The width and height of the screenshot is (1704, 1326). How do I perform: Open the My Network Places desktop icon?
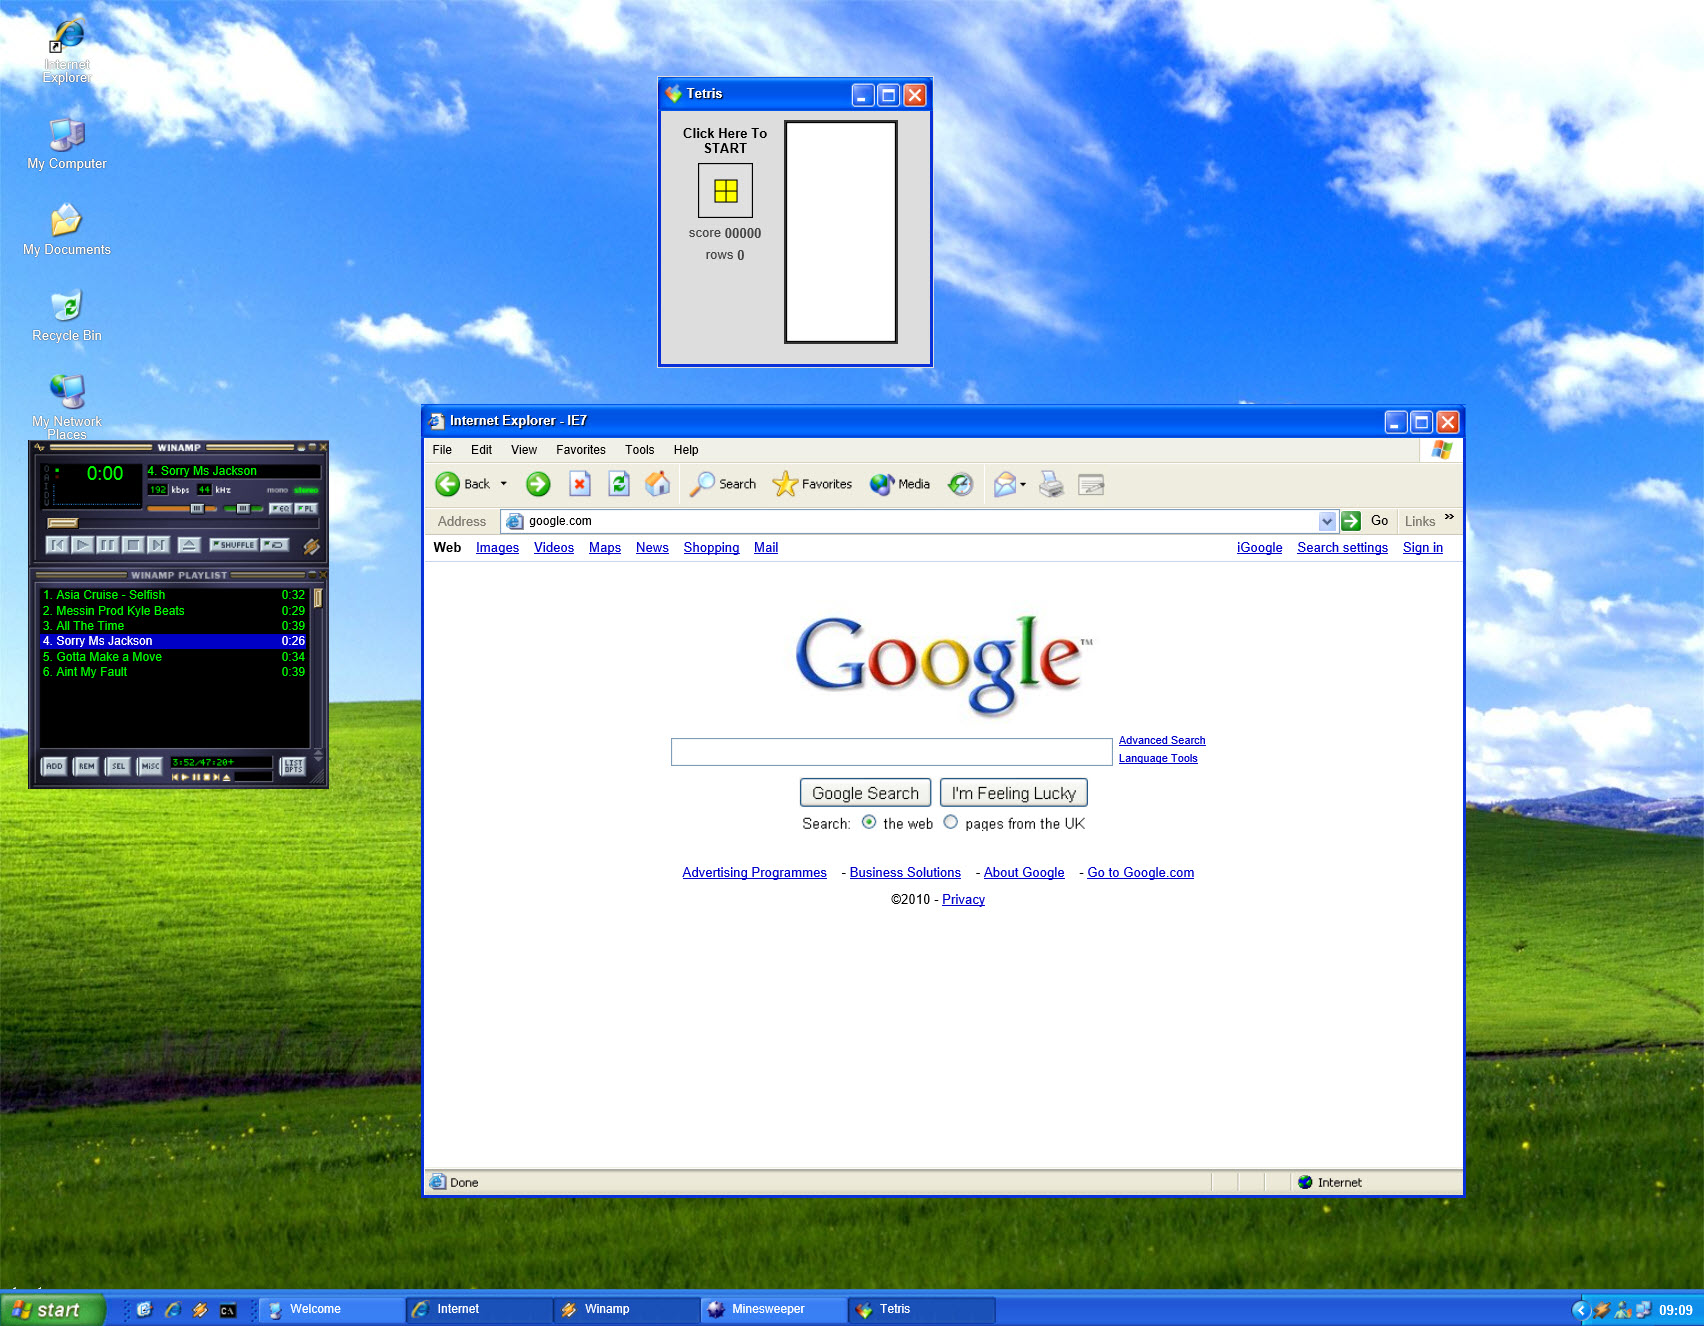click(67, 406)
